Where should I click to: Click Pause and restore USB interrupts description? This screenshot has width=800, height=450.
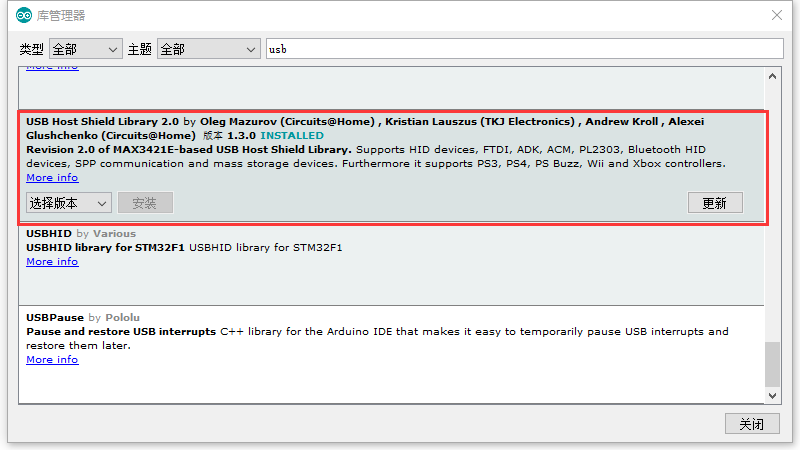[377, 338]
